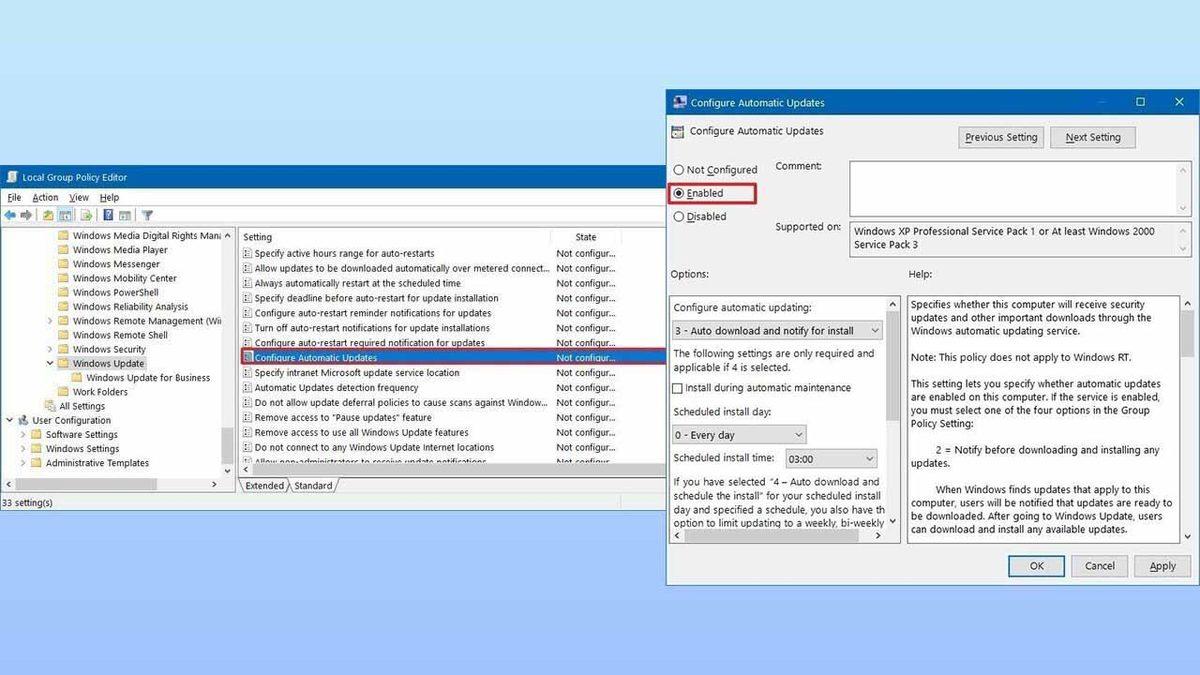Click the Next Setting button

[x=1092, y=137]
